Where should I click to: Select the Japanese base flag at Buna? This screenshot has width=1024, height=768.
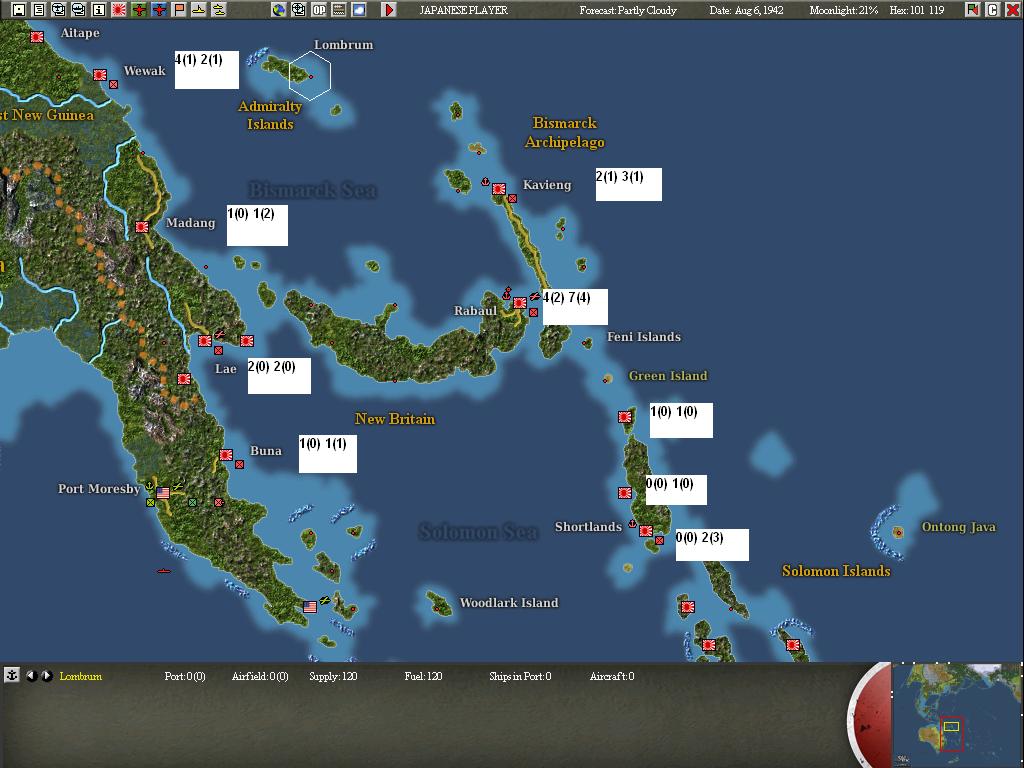(x=226, y=455)
